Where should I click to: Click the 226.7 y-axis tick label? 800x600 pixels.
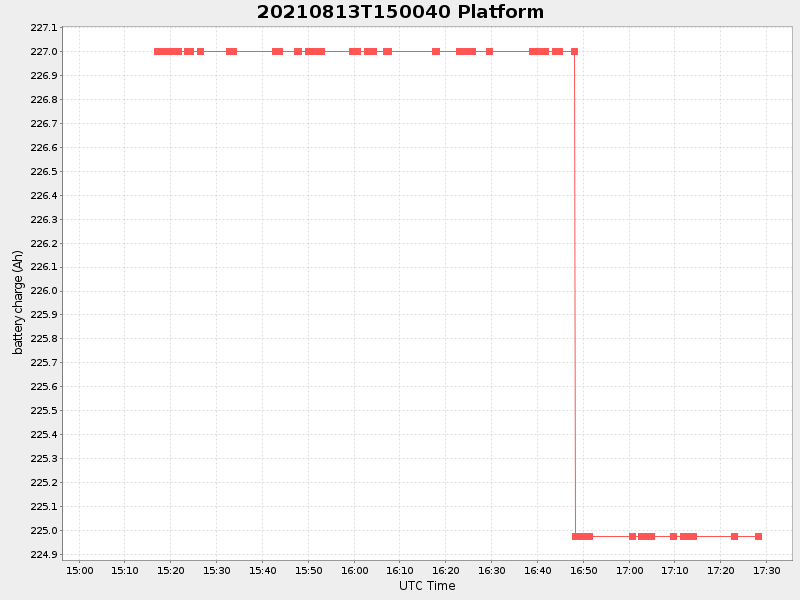click(44, 123)
